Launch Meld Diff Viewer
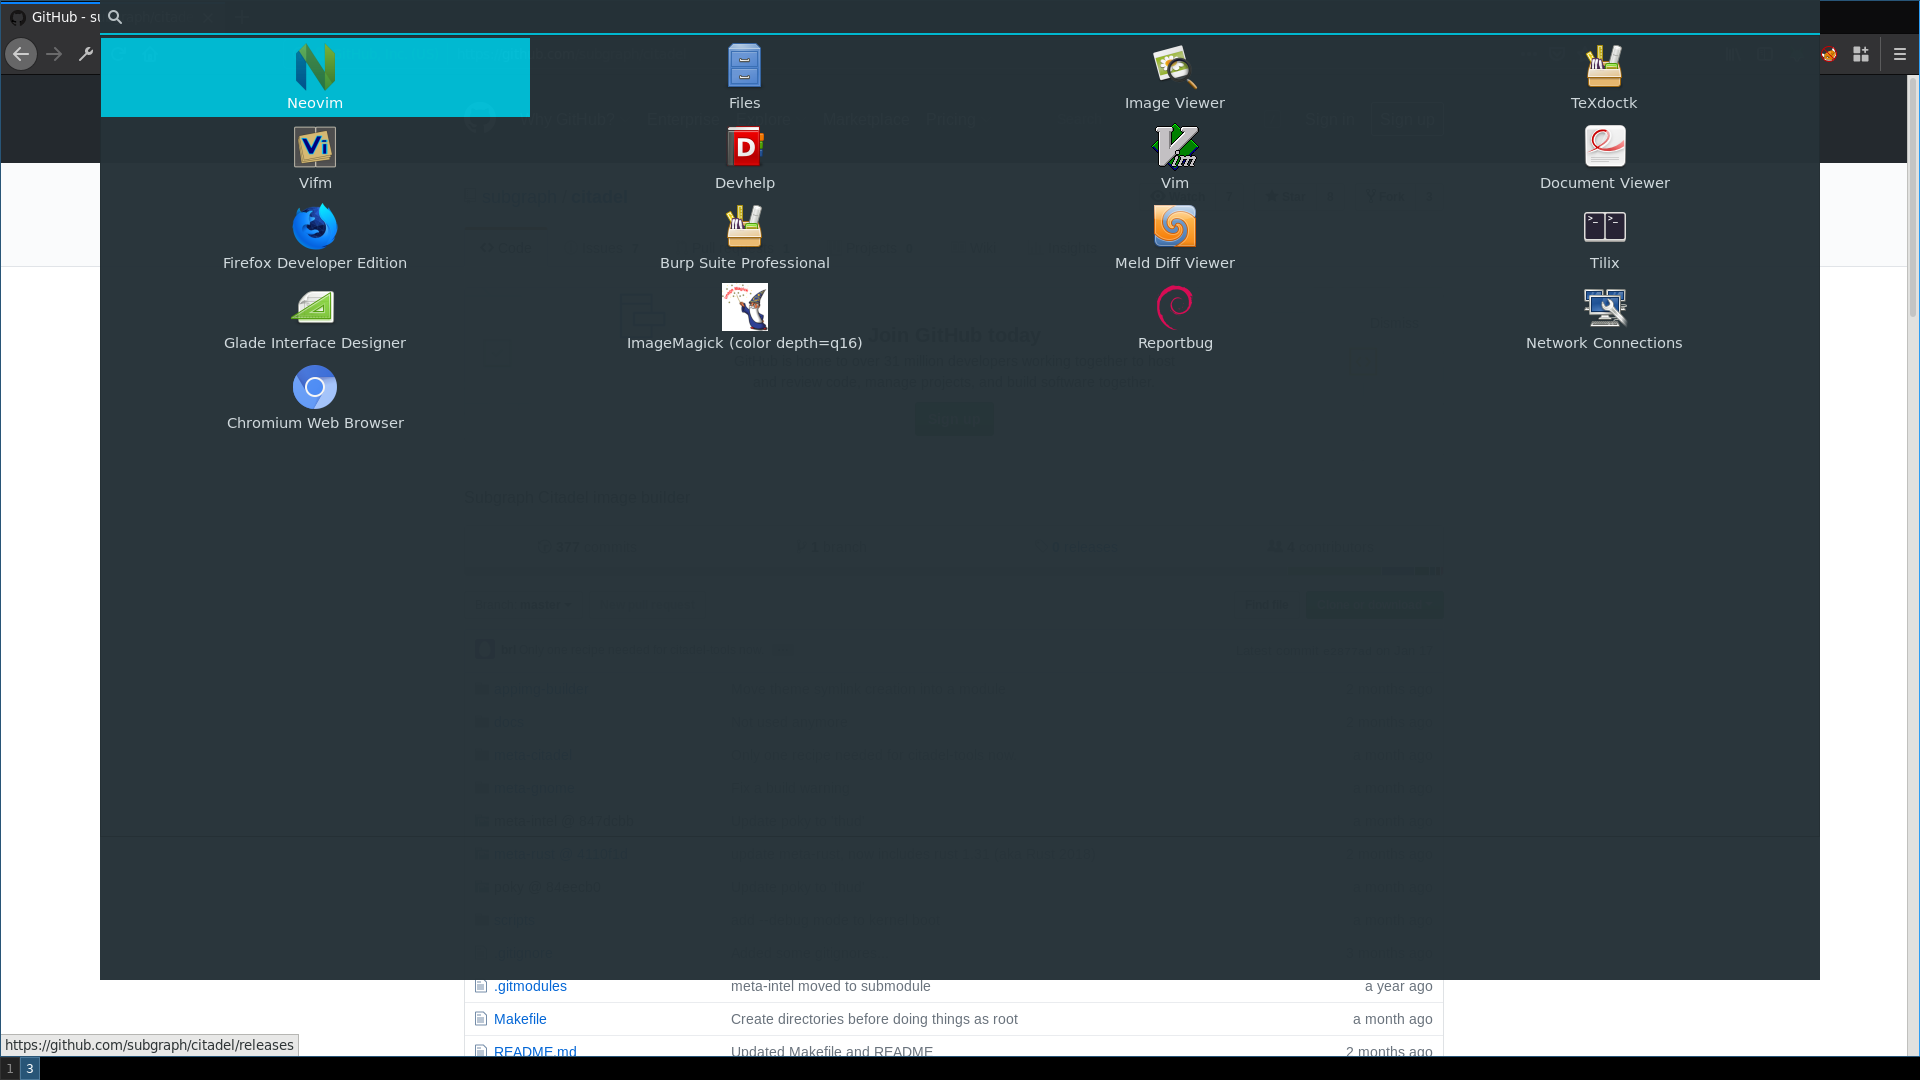 tap(1174, 237)
